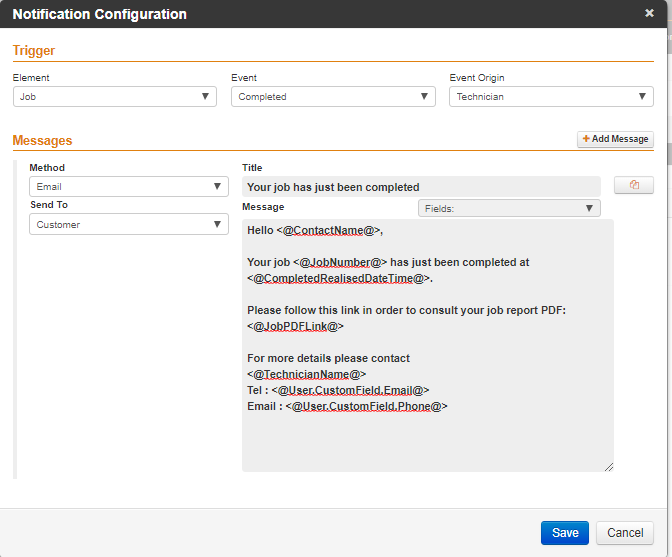Screen dimensions: 672x557
Task: Click the <@ContactName@> placeholder text
Action: (x=328, y=231)
